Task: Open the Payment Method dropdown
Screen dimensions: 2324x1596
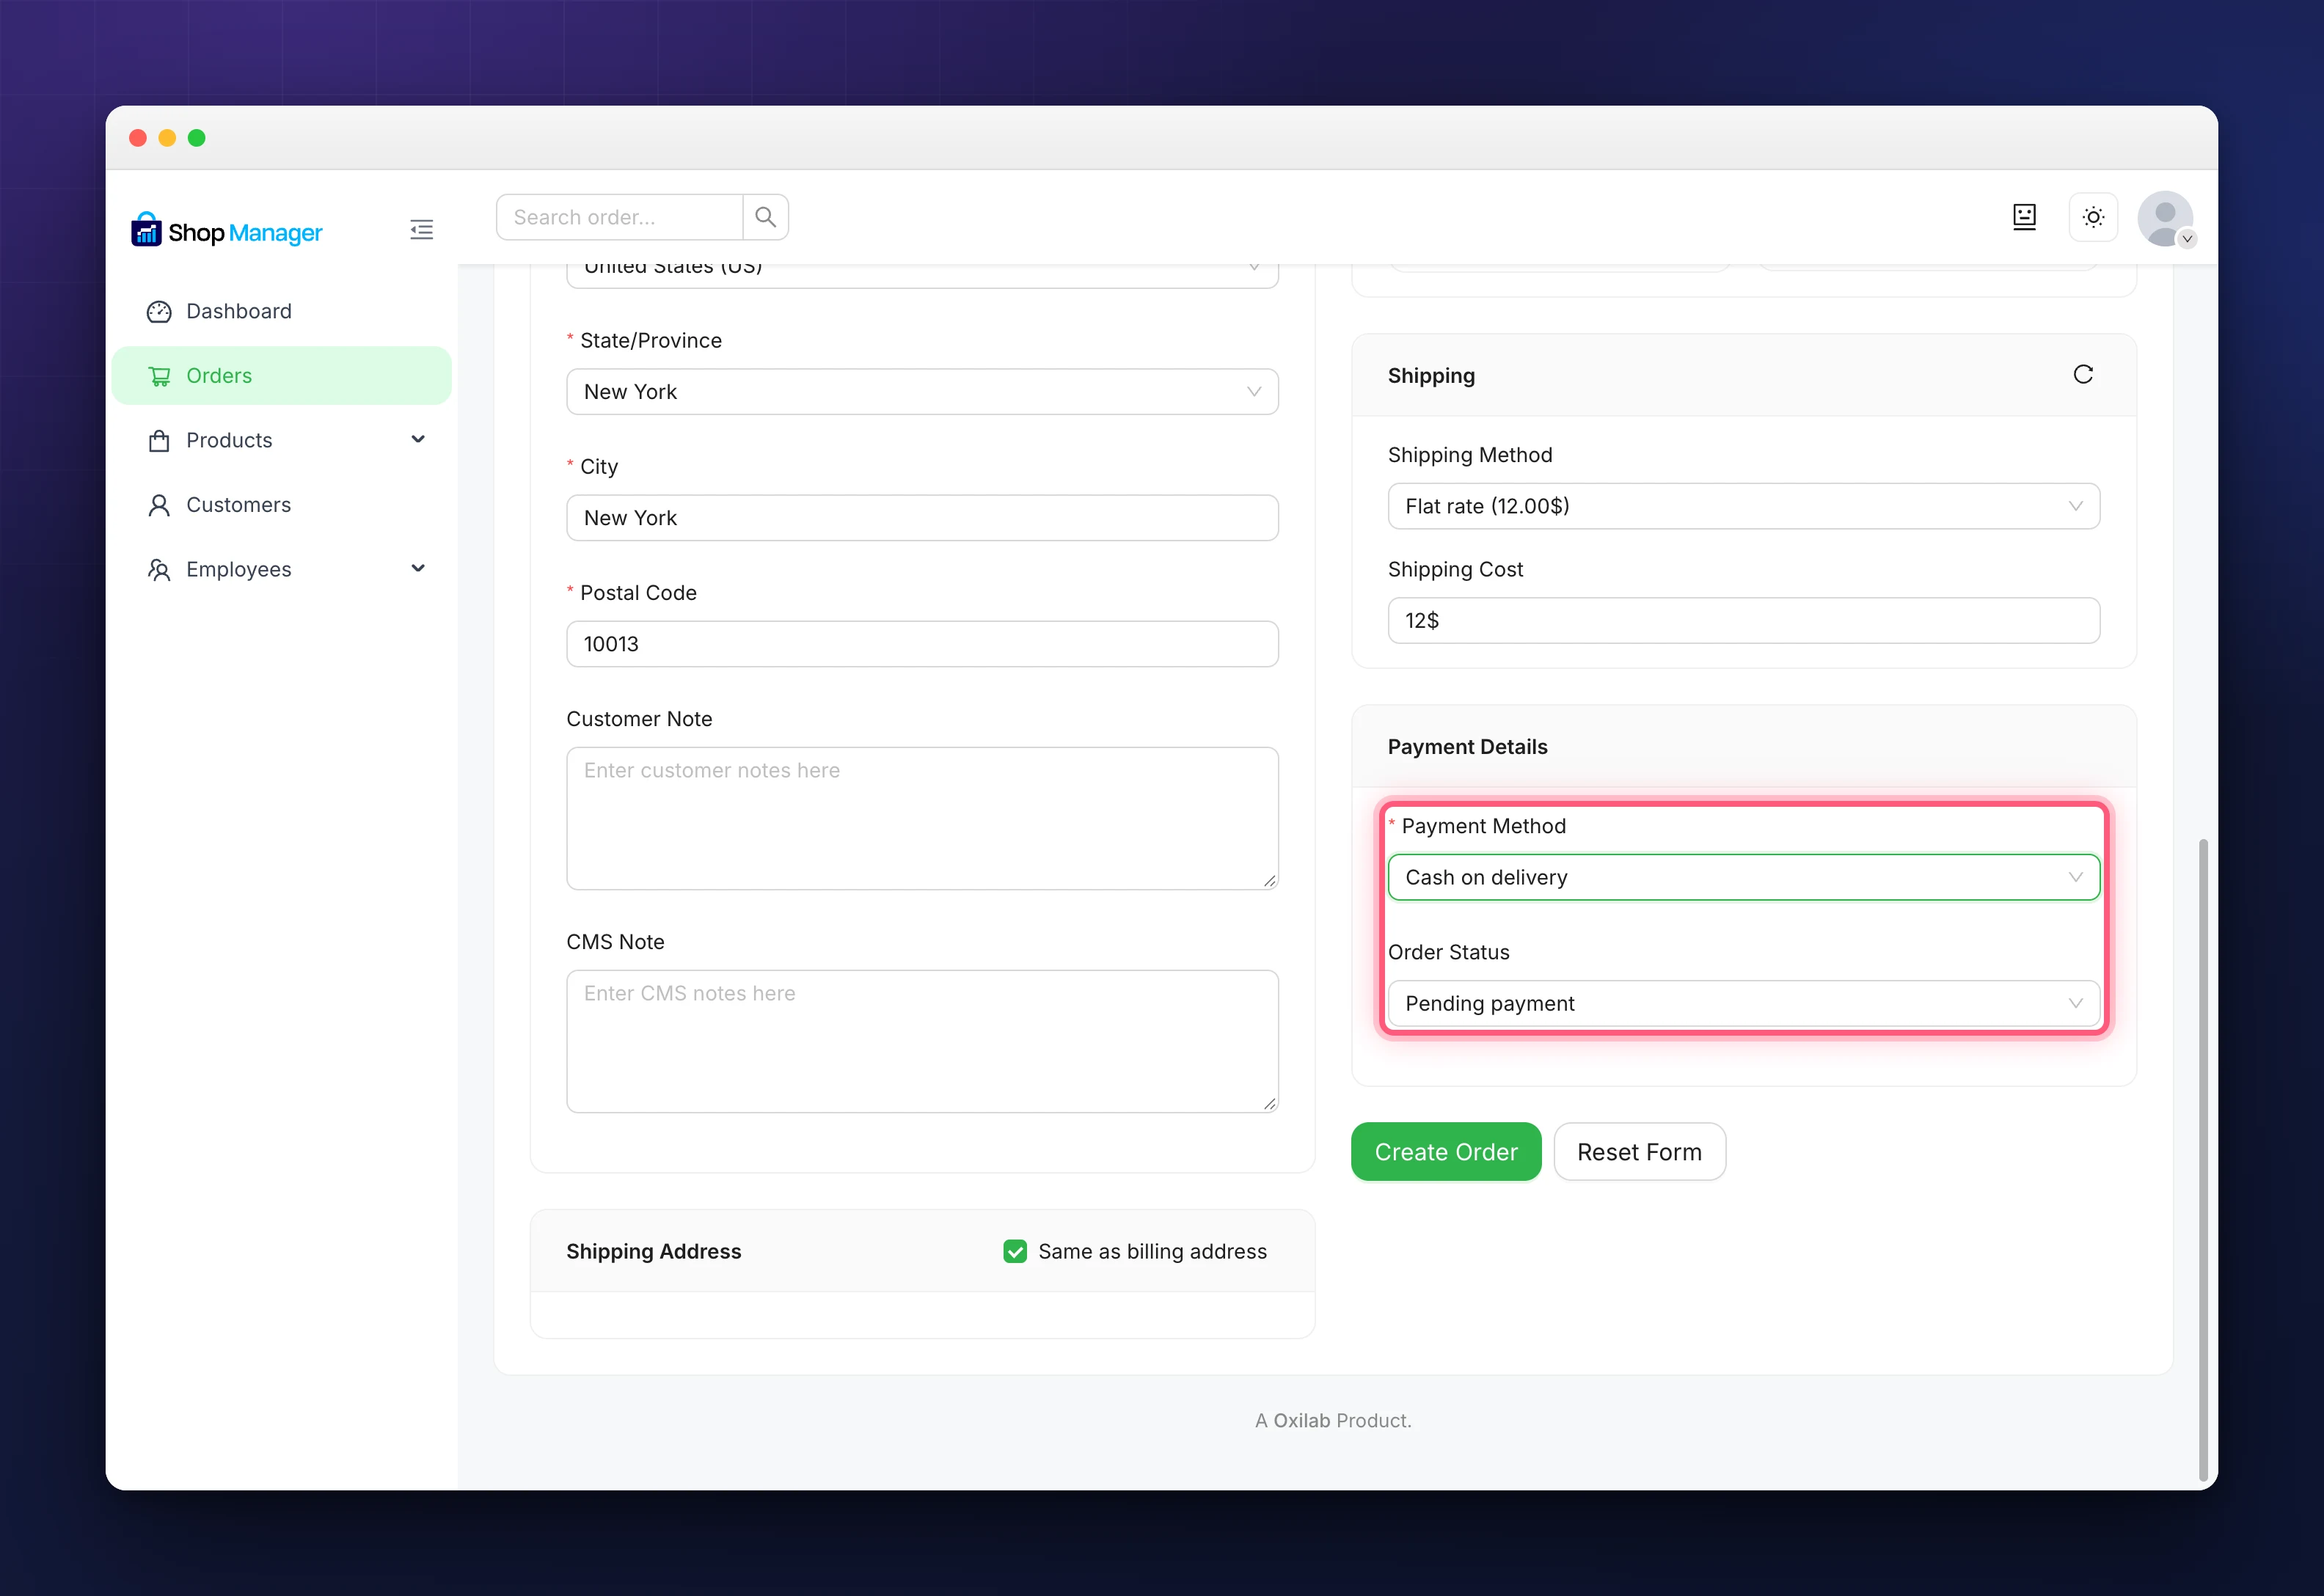Action: click(1743, 877)
